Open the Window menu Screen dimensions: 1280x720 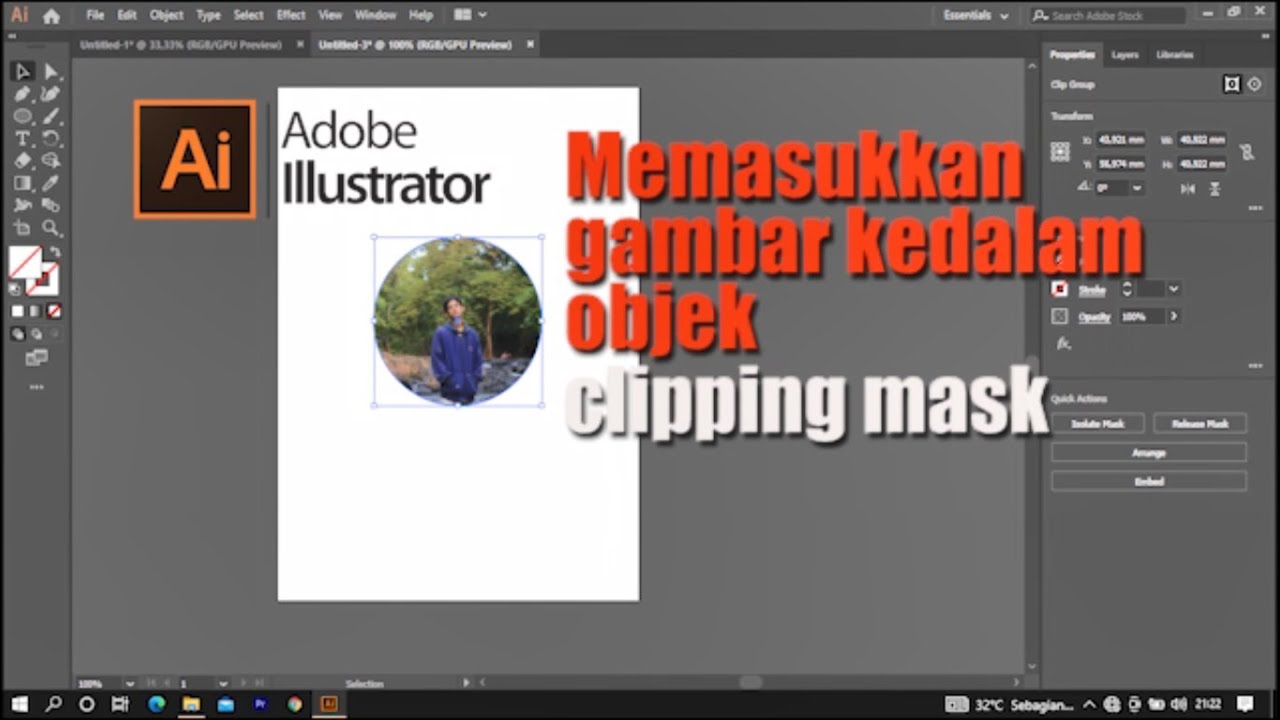pyautogui.click(x=376, y=15)
